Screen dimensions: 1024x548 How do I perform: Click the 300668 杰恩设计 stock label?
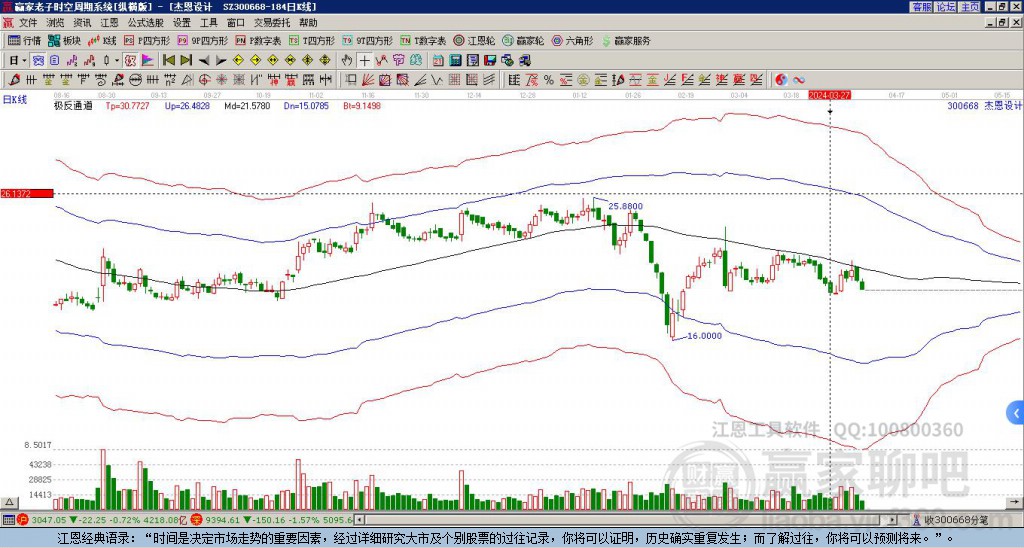click(x=984, y=106)
